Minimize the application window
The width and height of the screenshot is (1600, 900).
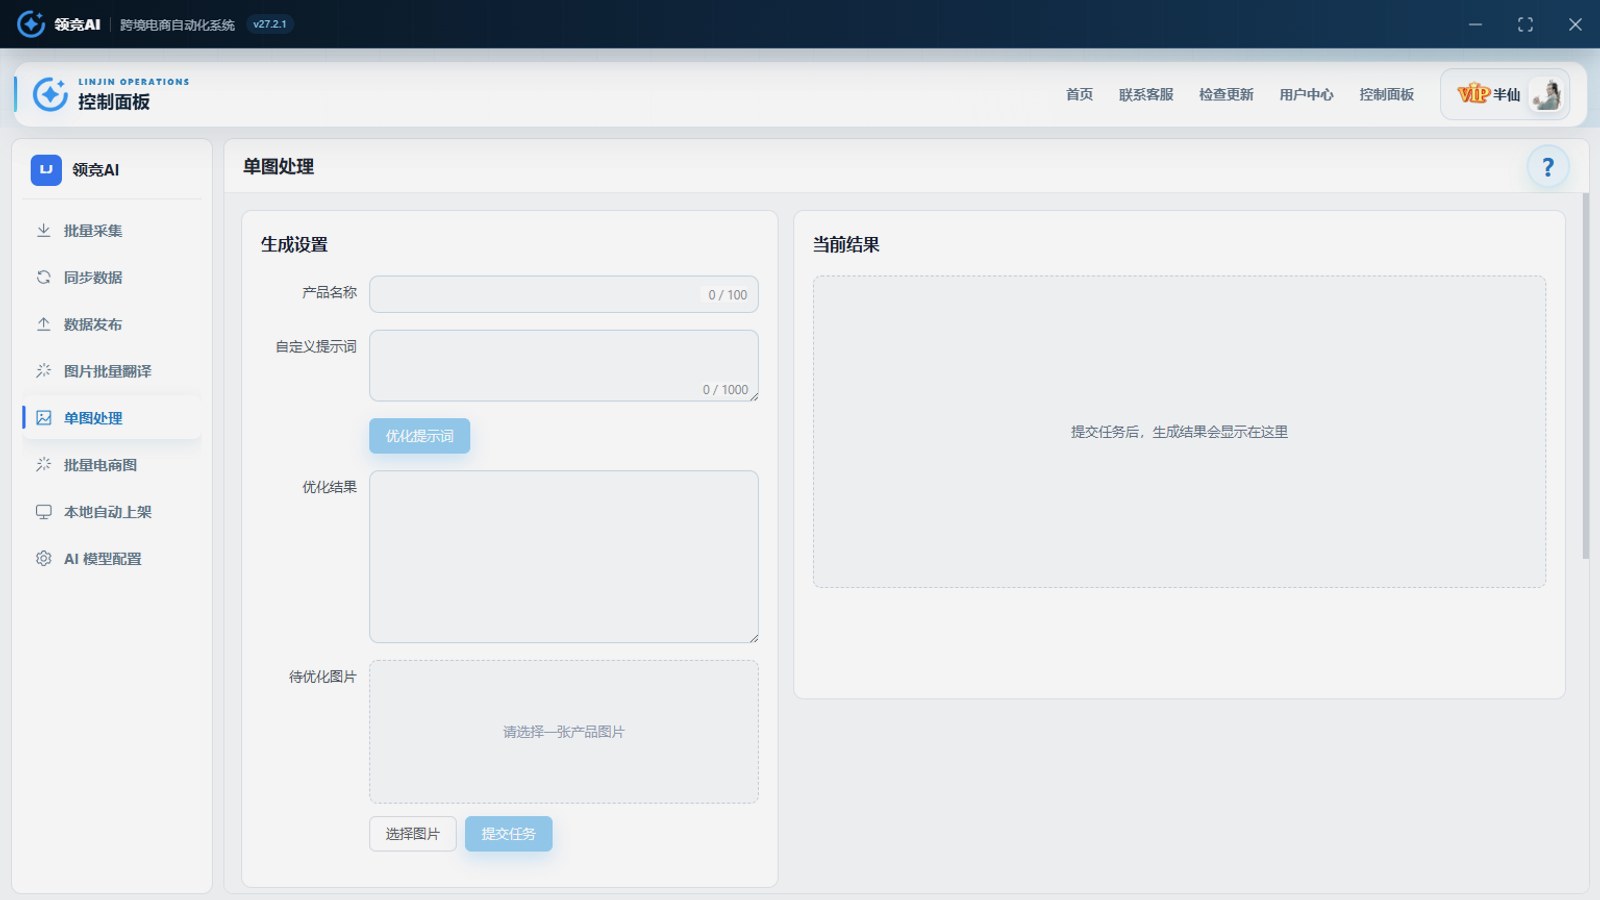[1475, 24]
